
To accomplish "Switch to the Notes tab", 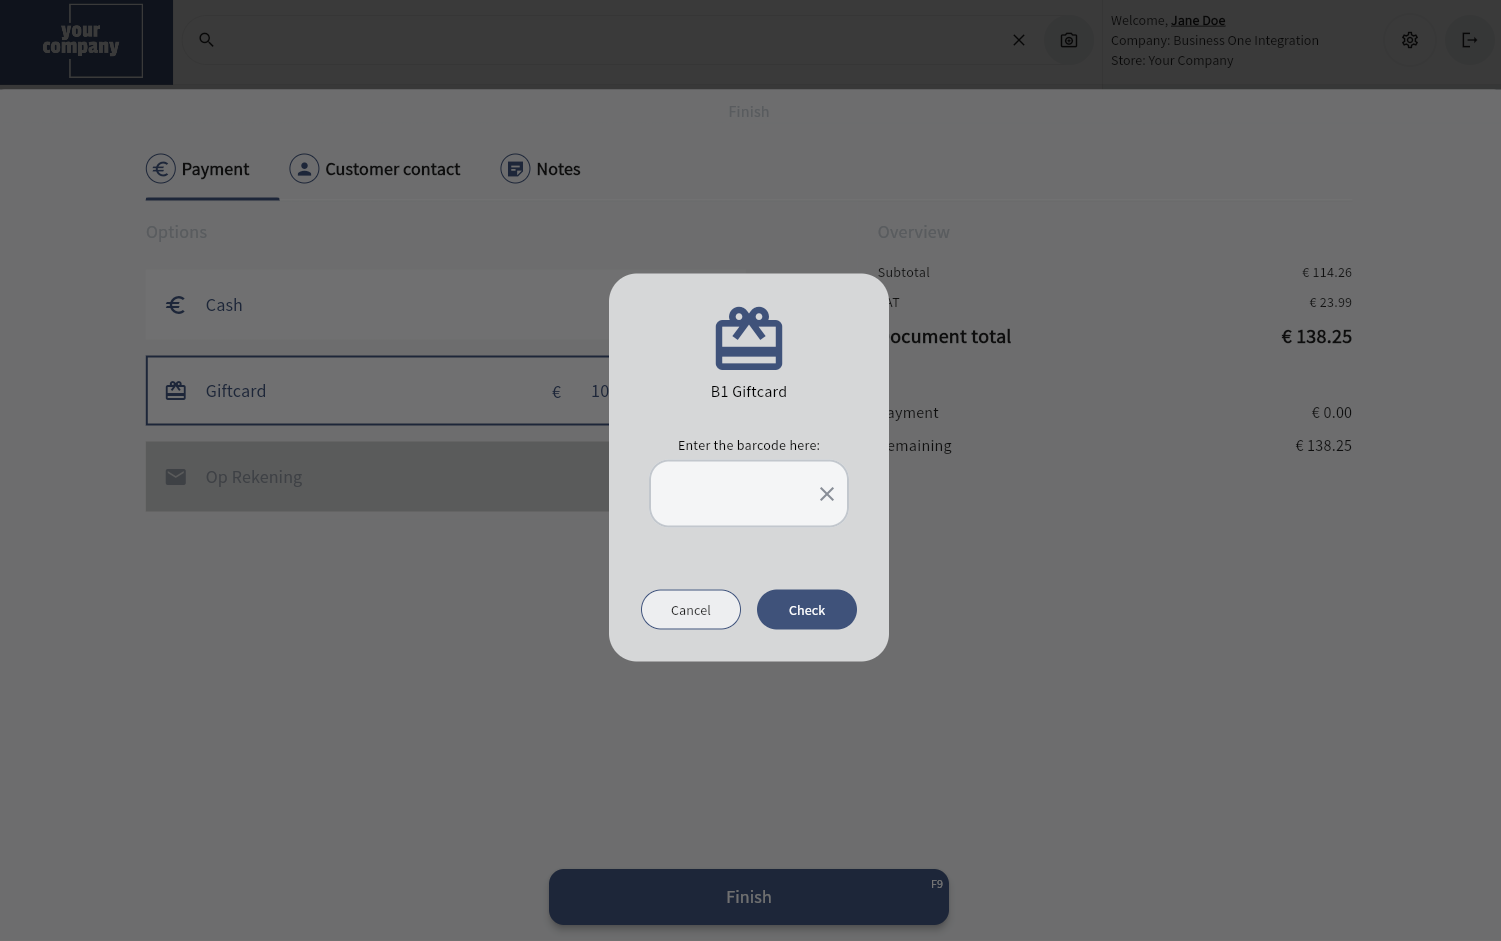I will click(541, 169).
